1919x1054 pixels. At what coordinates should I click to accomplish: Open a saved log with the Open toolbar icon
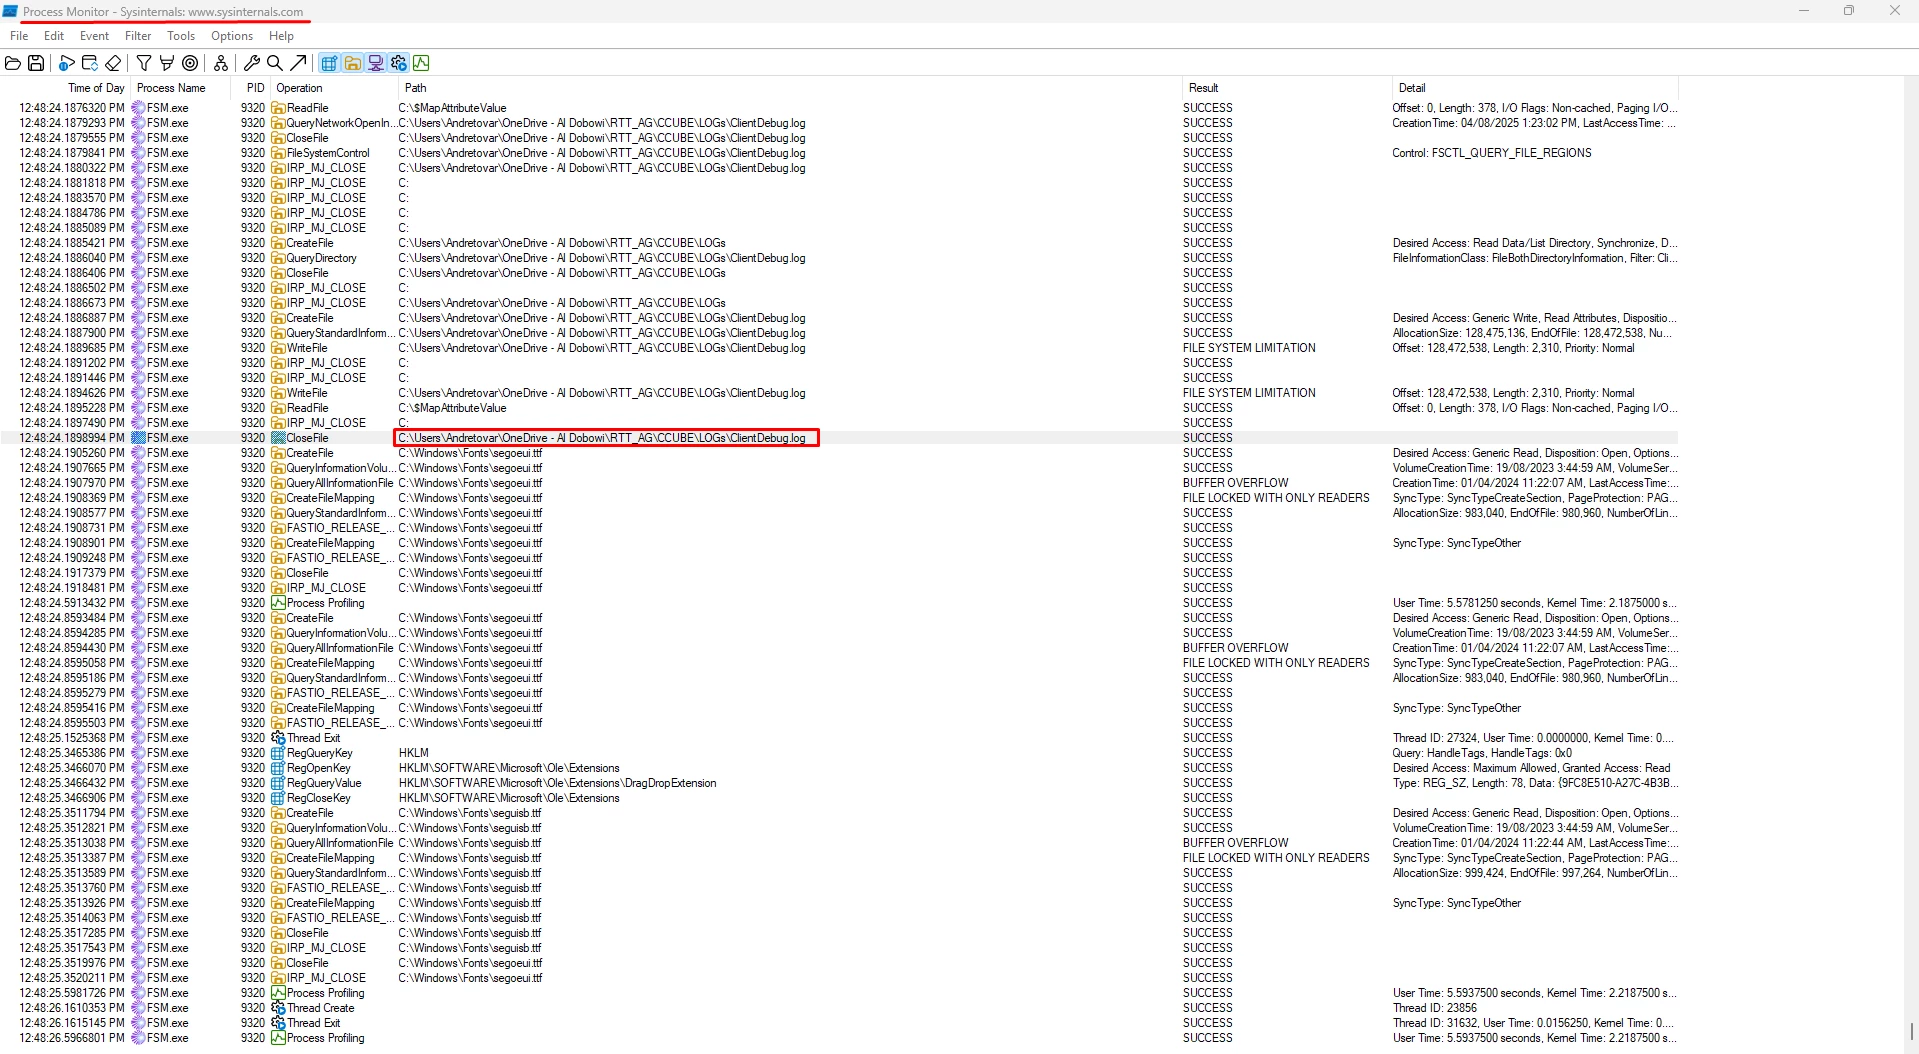coord(13,63)
